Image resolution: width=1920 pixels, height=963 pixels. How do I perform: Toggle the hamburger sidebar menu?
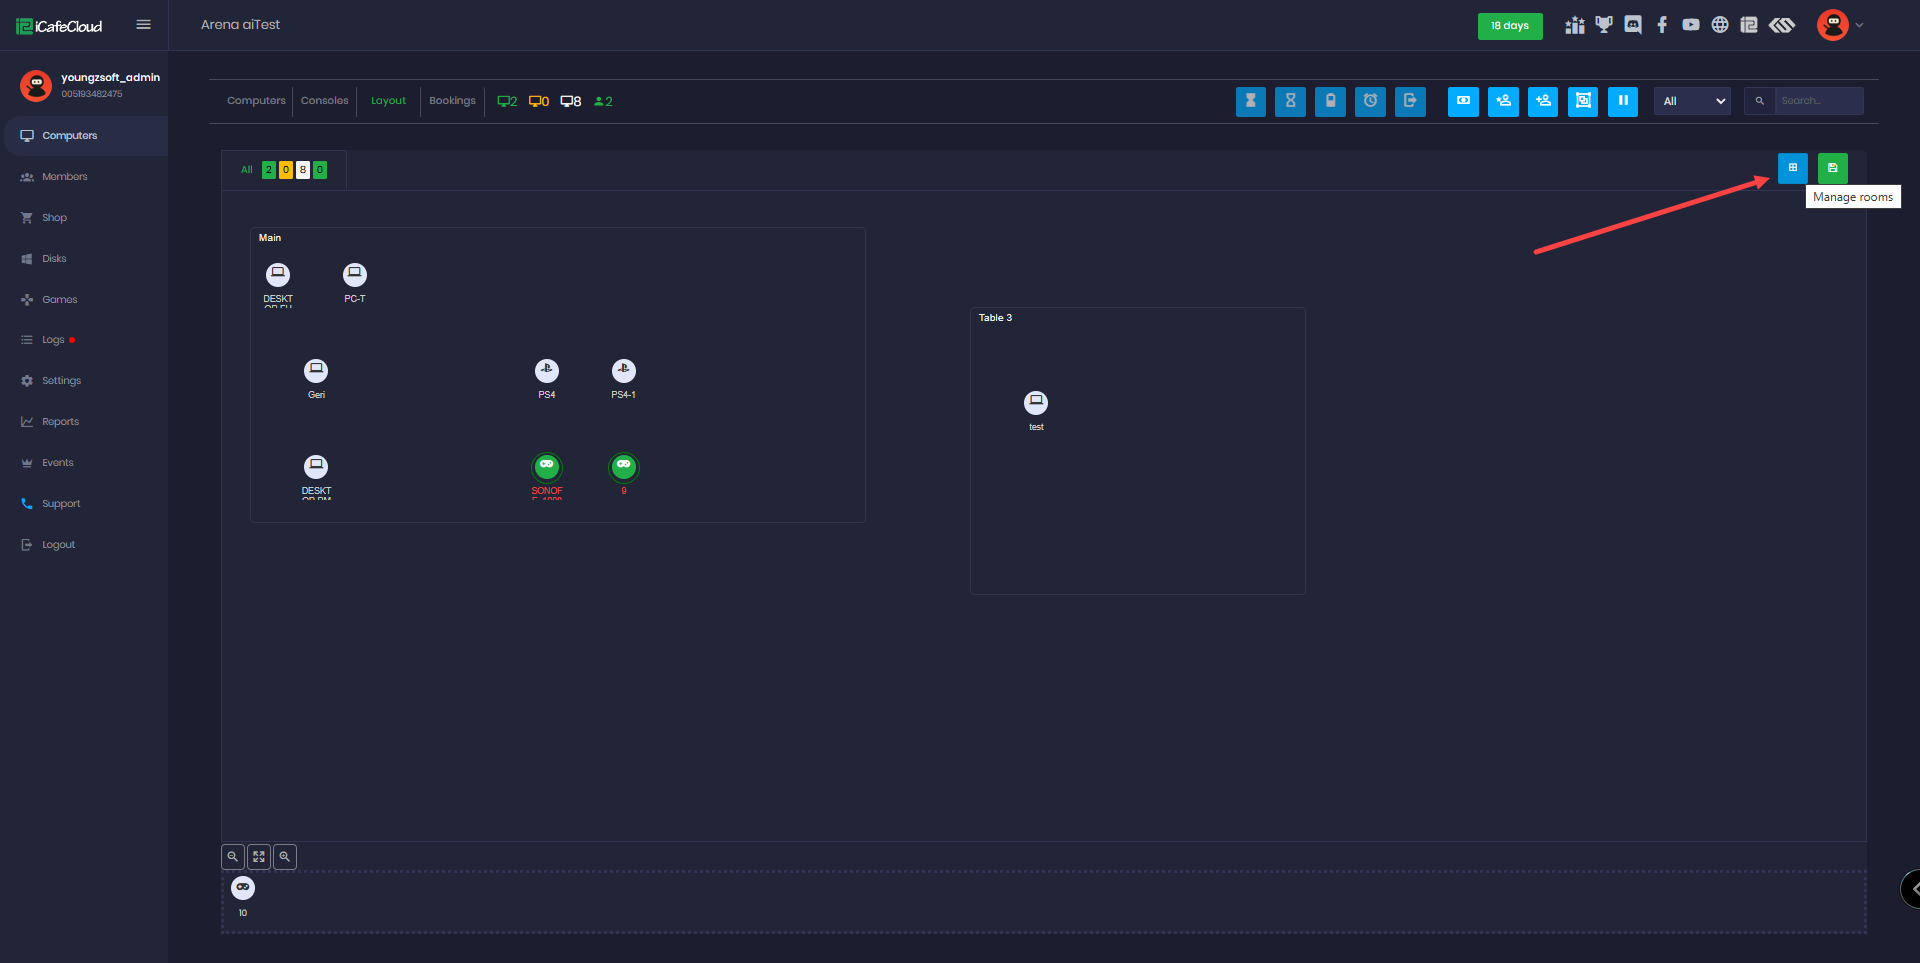point(144,25)
